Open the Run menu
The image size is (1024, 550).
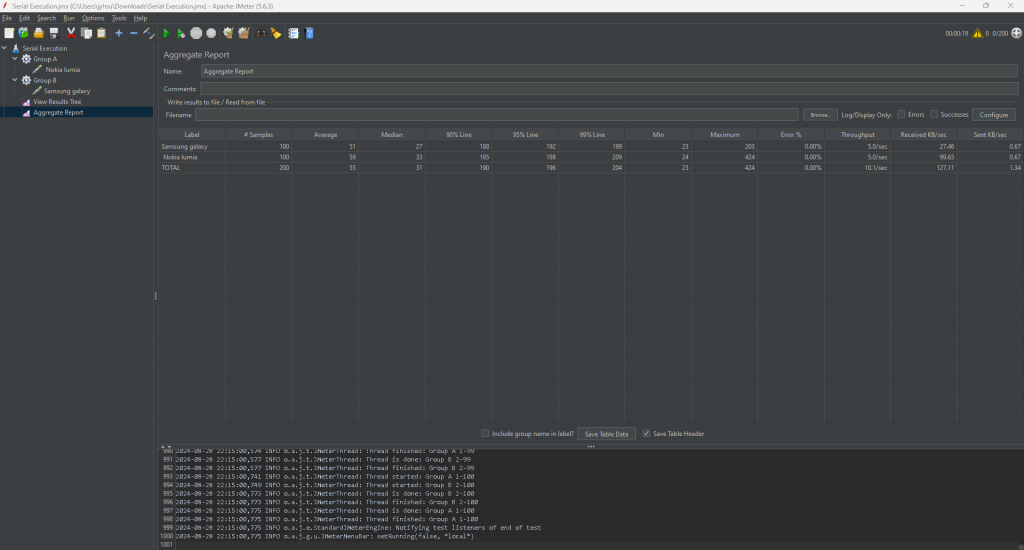tap(69, 18)
